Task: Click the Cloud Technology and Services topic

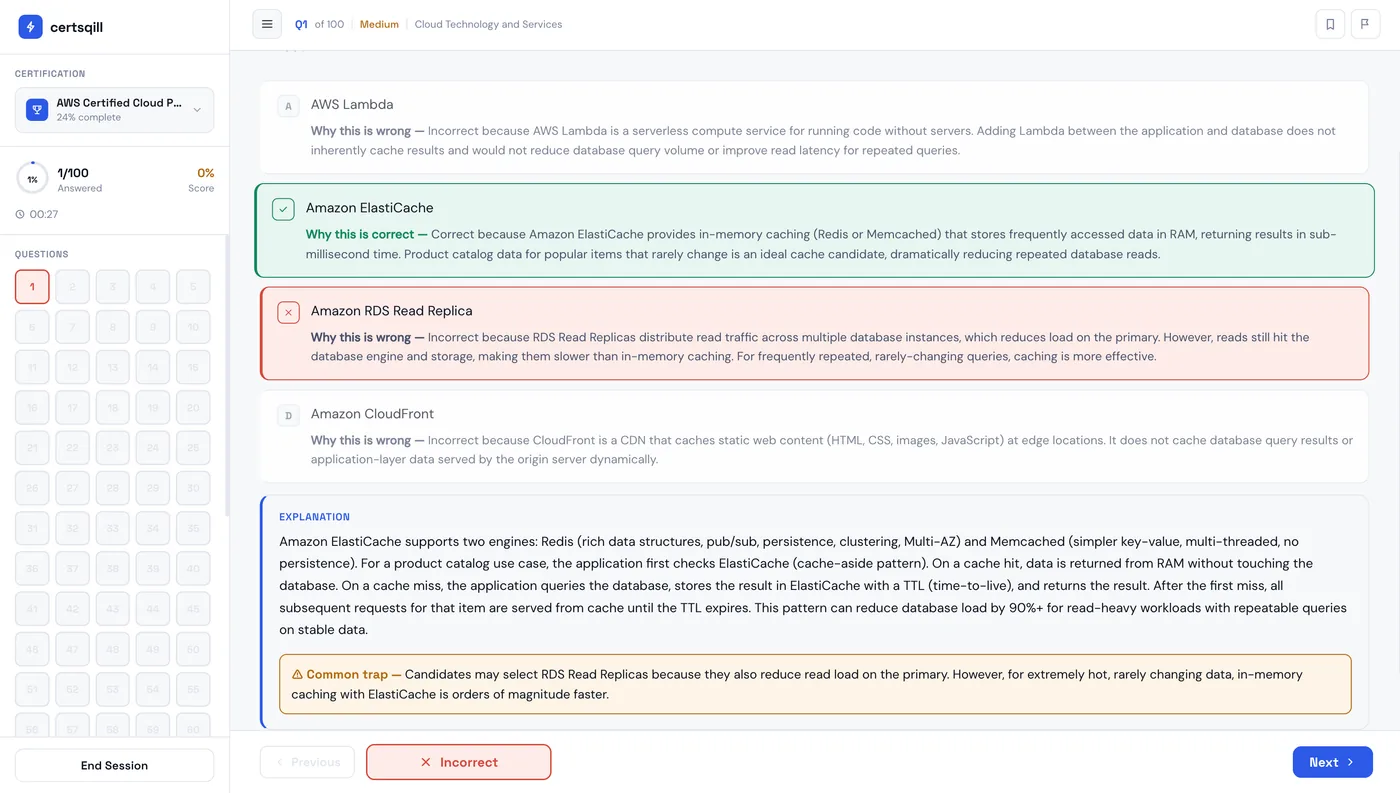Action: [x=488, y=24]
